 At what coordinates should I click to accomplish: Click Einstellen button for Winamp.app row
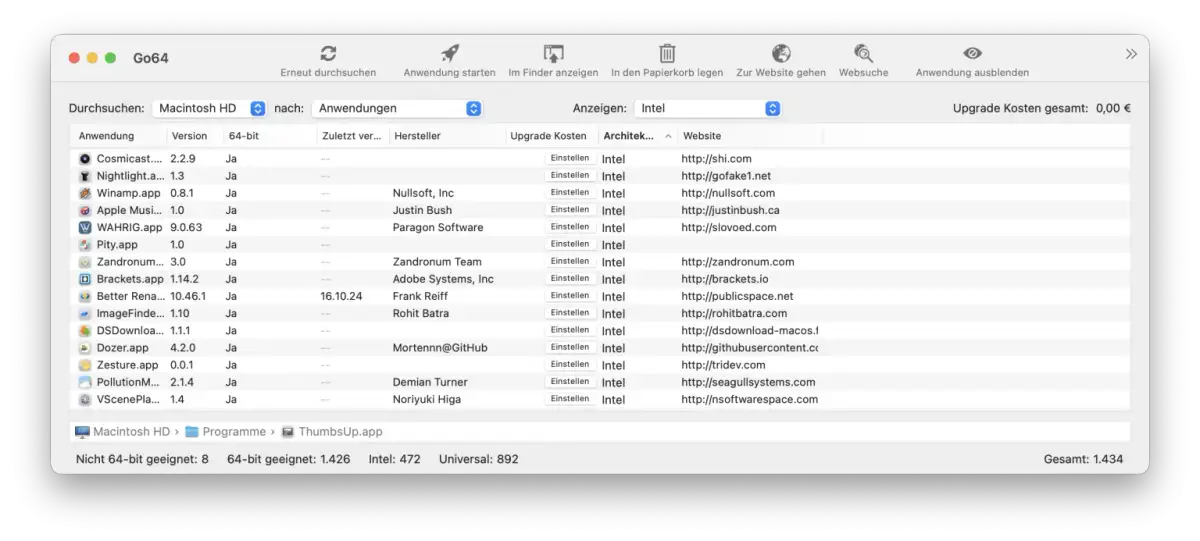click(570, 192)
